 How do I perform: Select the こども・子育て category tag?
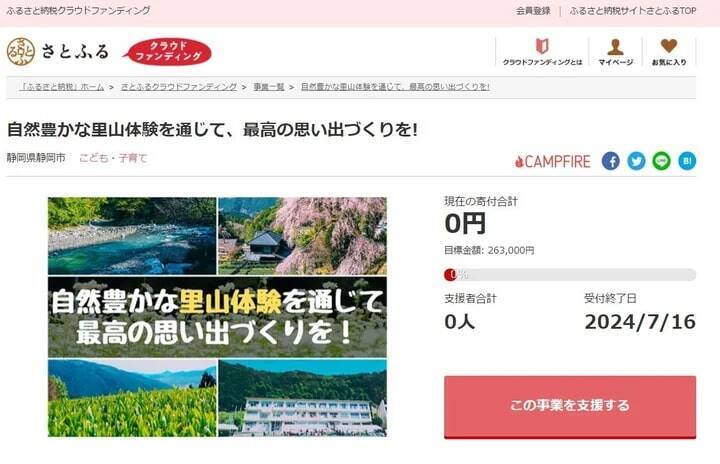click(113, 158)
